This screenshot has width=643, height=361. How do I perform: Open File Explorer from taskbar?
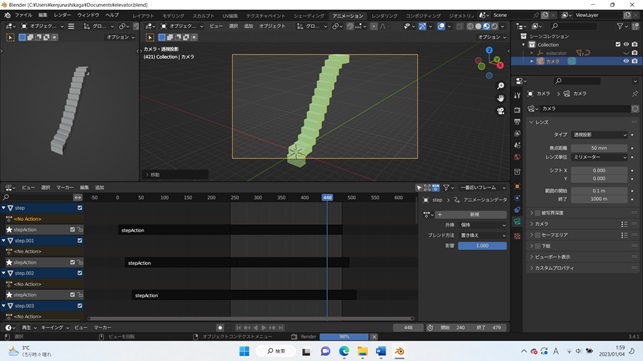point(363,351)
